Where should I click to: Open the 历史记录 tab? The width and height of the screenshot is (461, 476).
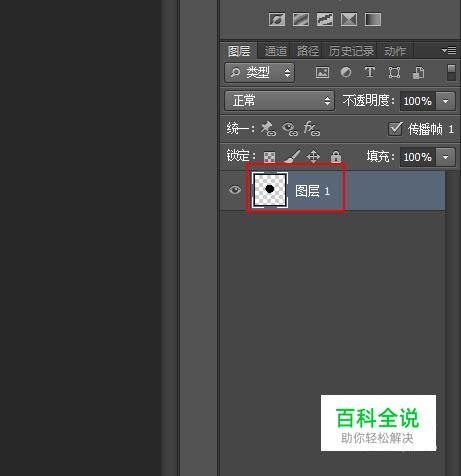coord(351,51)
